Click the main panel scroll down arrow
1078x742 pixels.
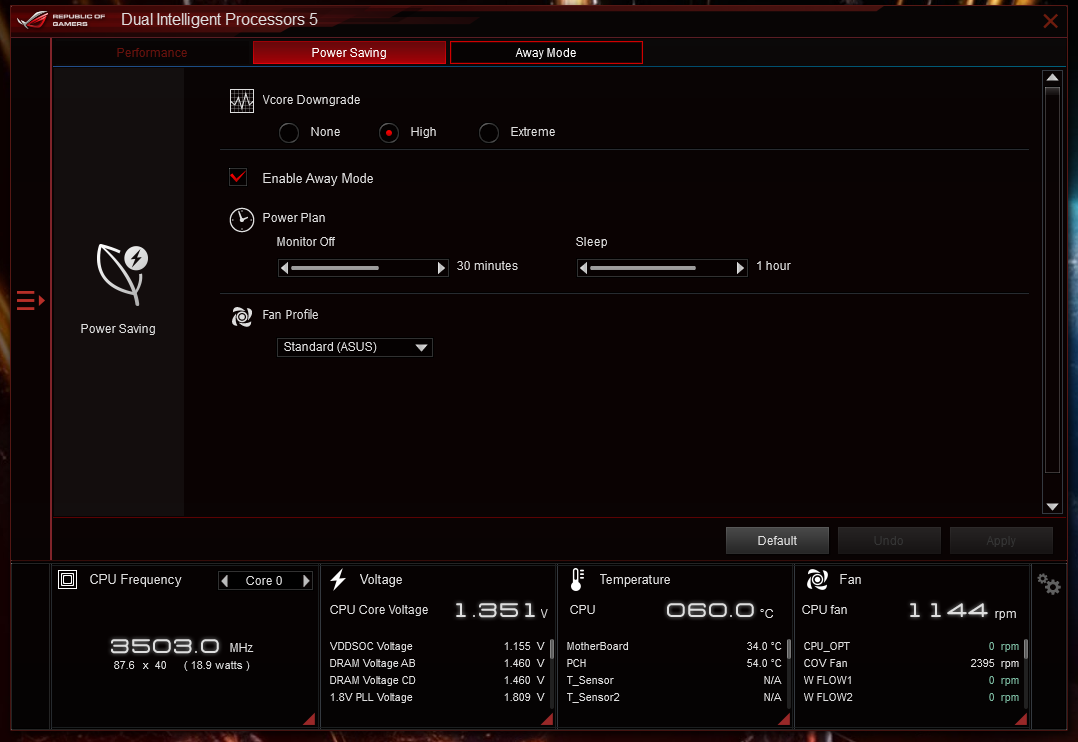1052,507
